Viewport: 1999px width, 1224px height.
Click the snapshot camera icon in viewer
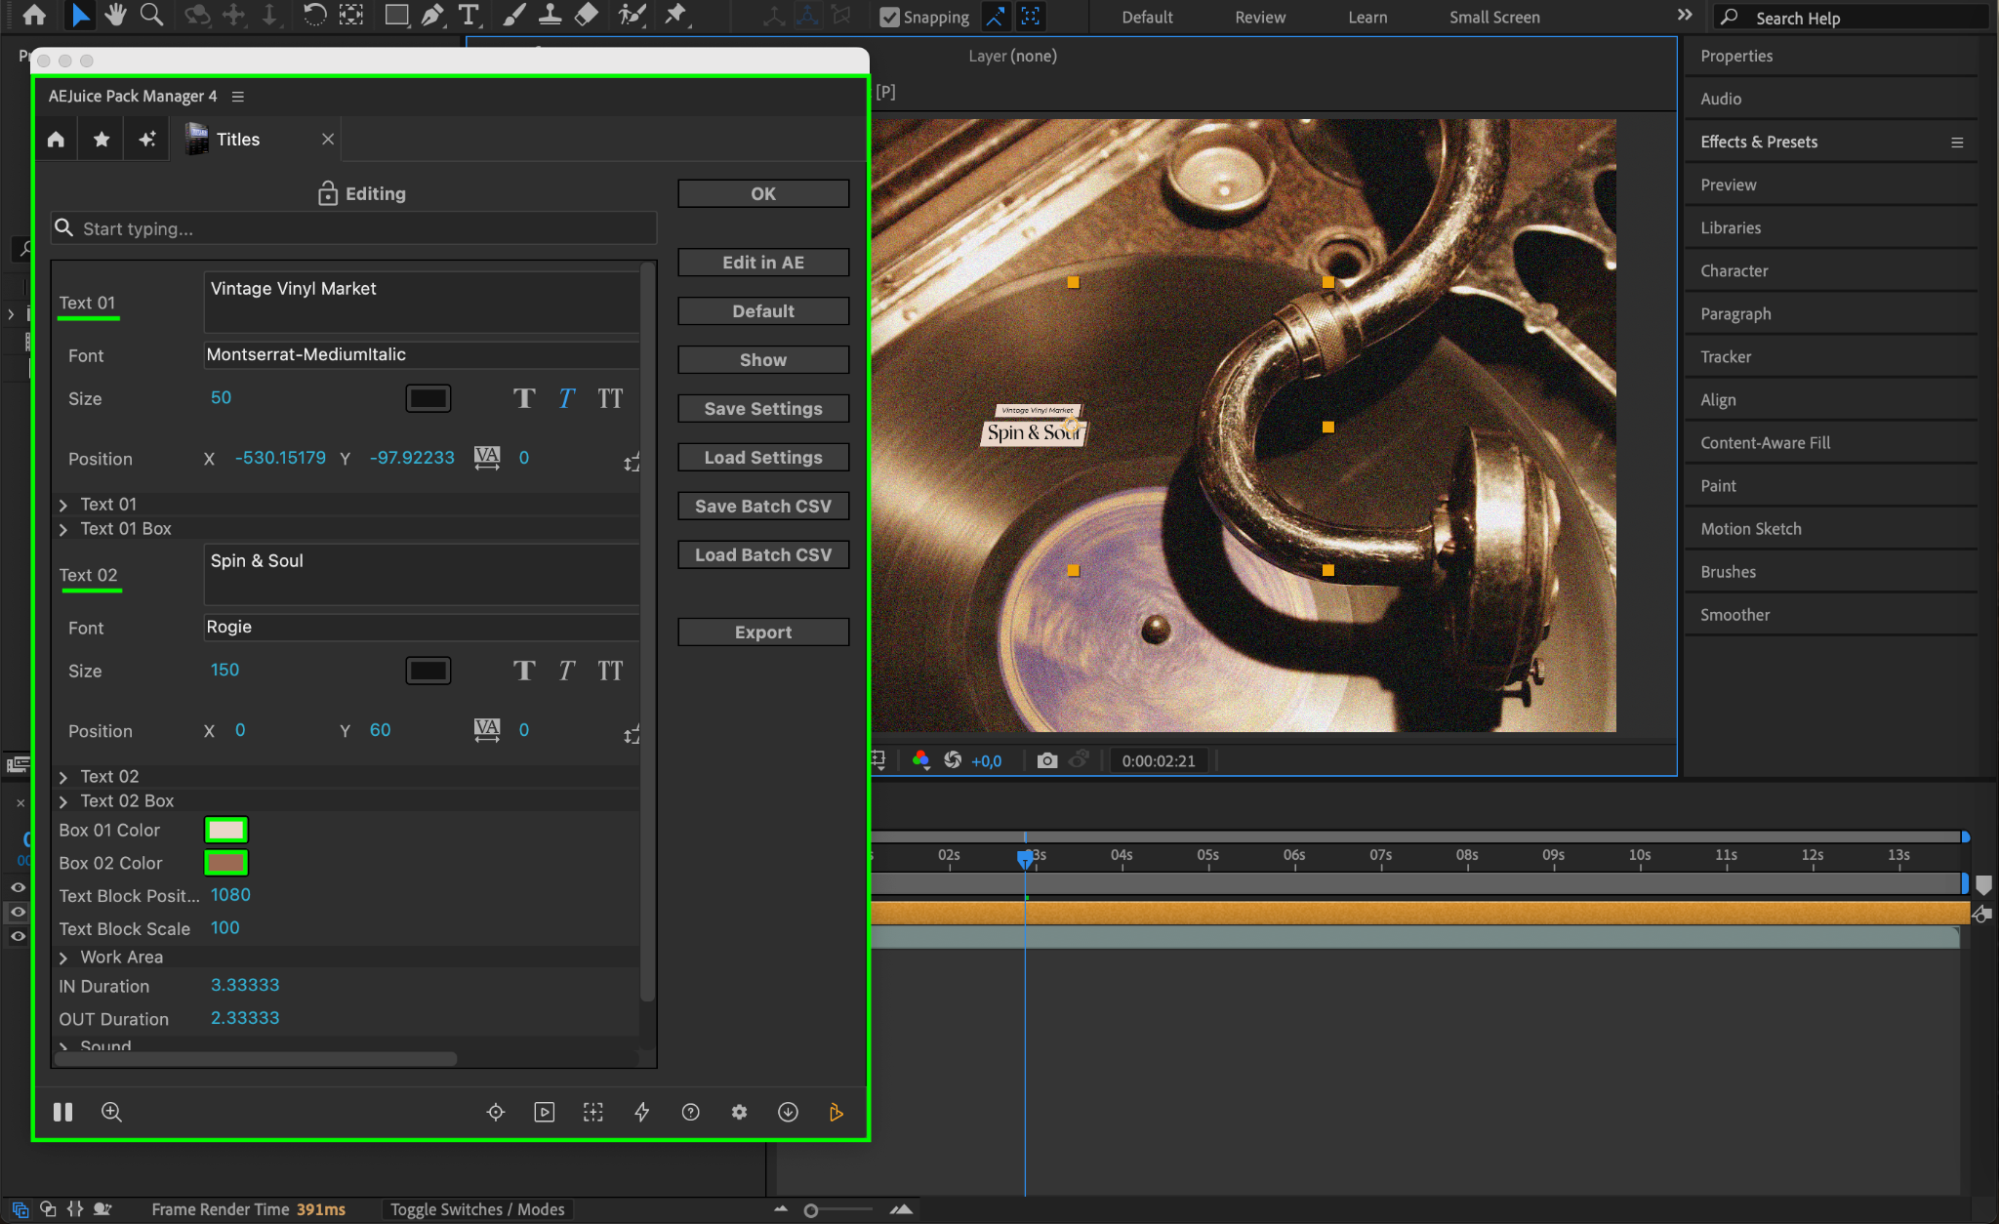[x=1047, y=761]
